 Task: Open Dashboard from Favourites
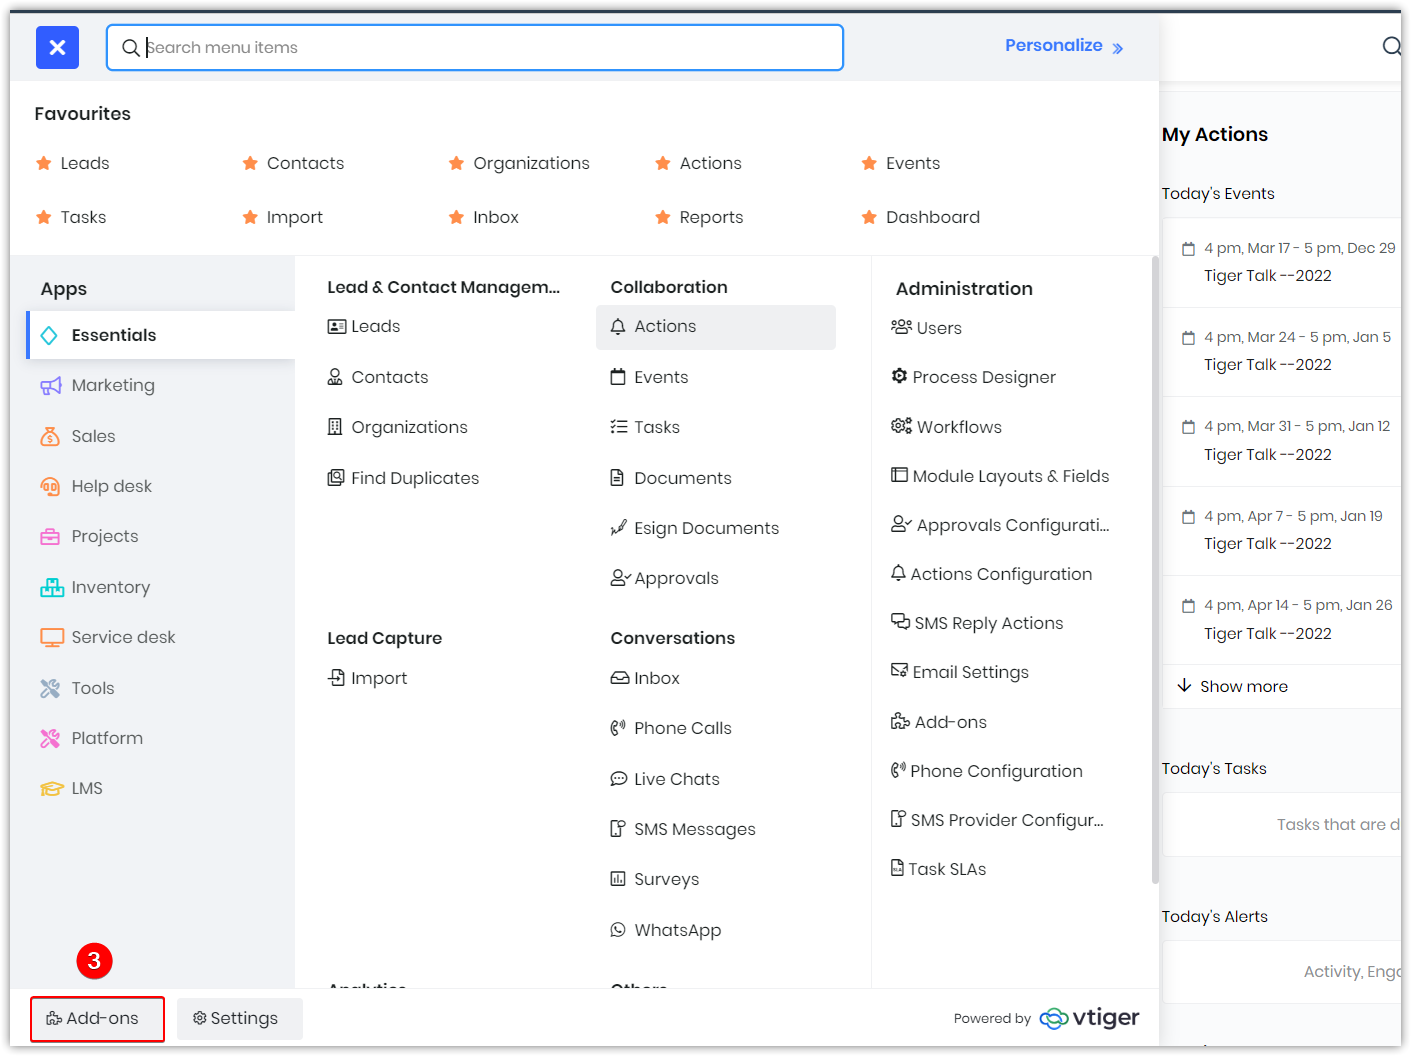coord(932,217)
